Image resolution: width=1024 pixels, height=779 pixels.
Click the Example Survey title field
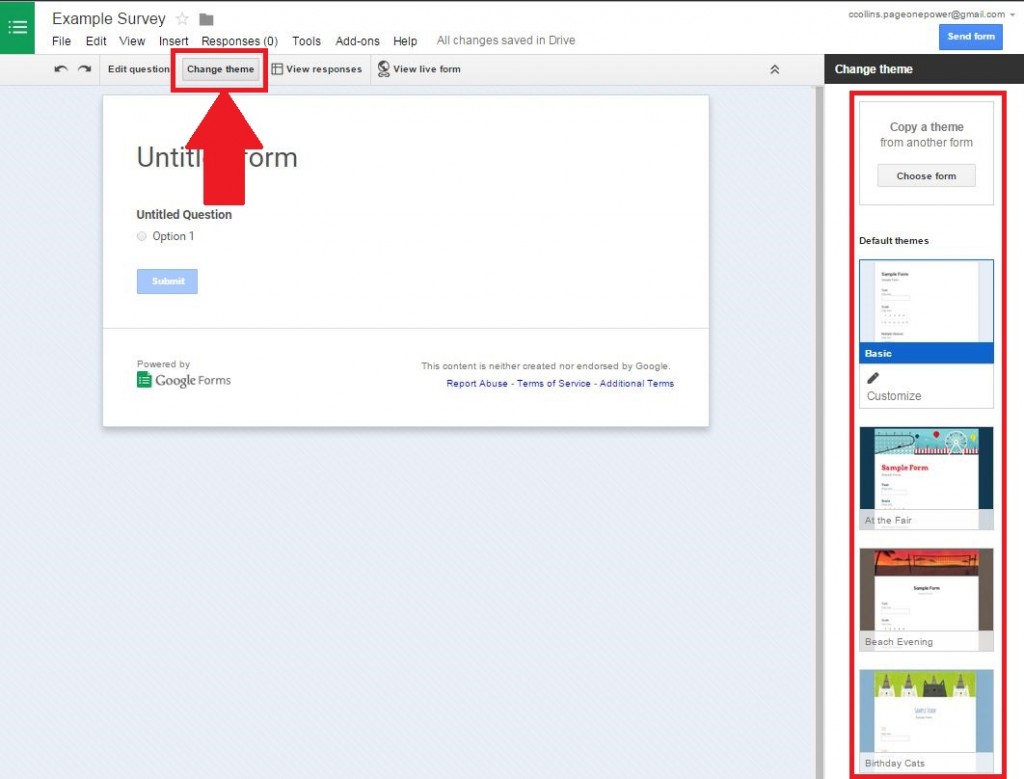109,18
